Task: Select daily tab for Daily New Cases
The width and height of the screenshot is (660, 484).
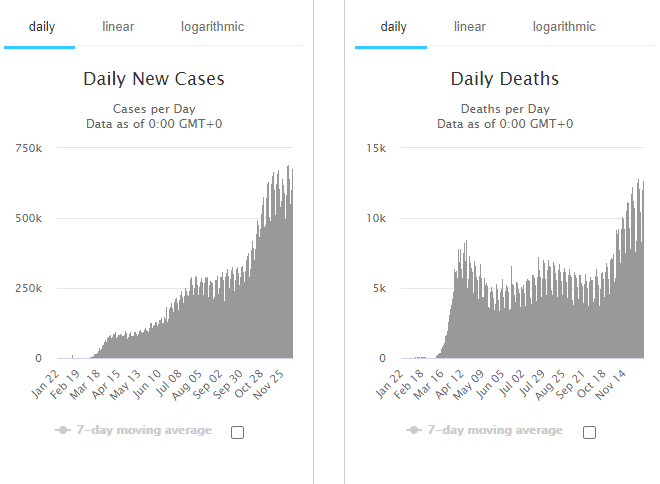Action: coord(41,27)
